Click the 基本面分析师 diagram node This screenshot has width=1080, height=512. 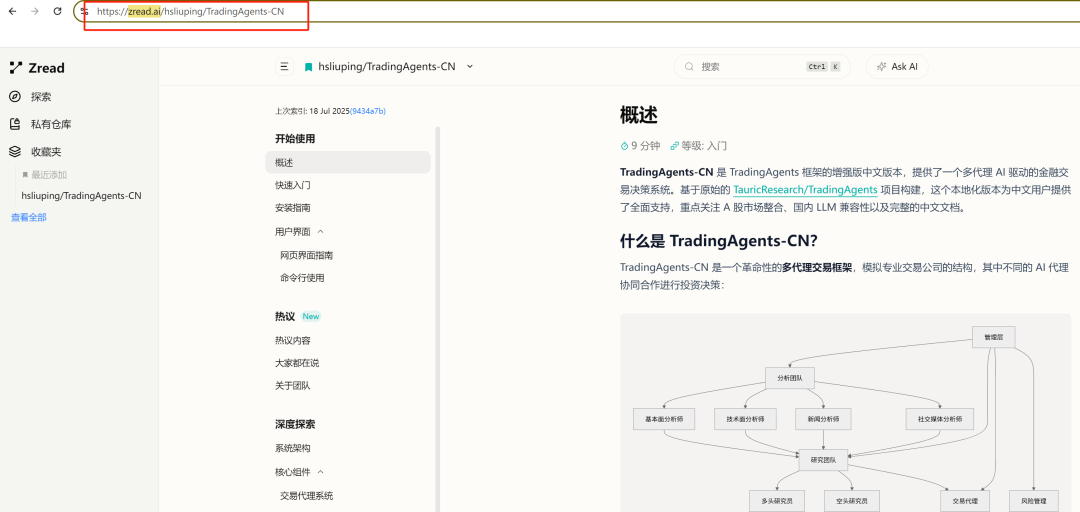664,419
